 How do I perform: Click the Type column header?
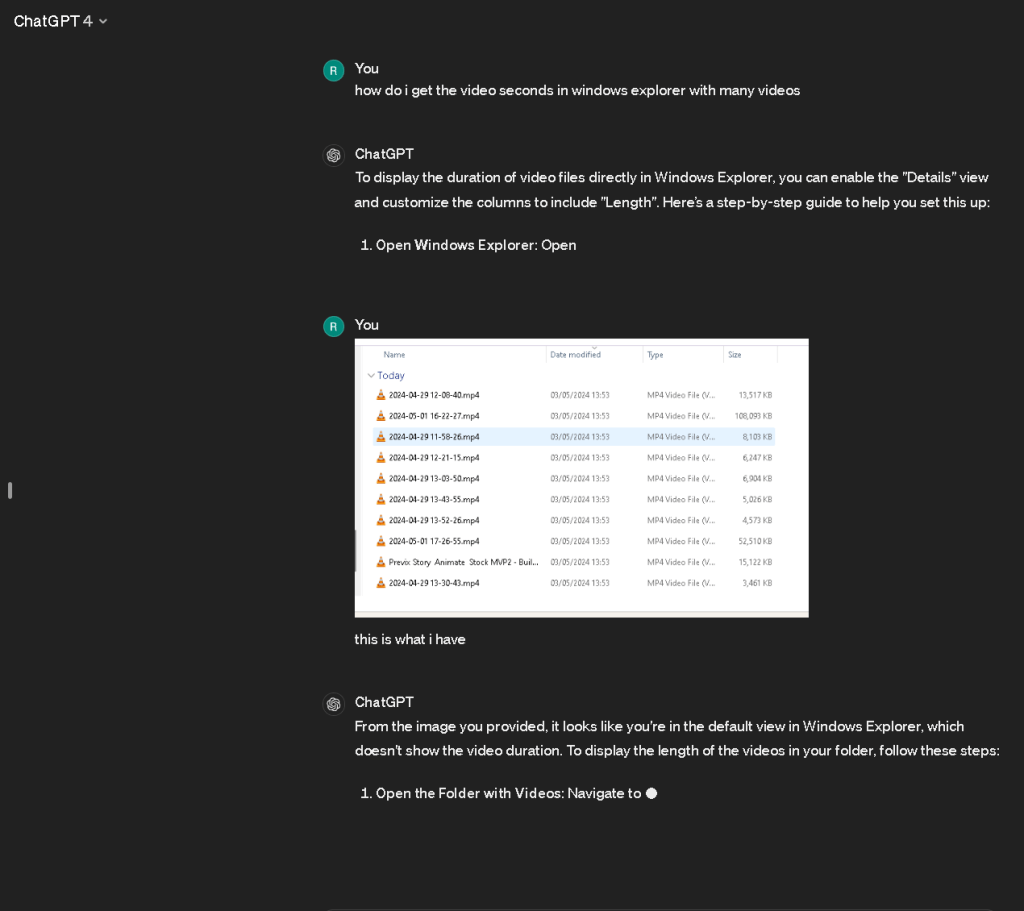[x=655, y=355]
